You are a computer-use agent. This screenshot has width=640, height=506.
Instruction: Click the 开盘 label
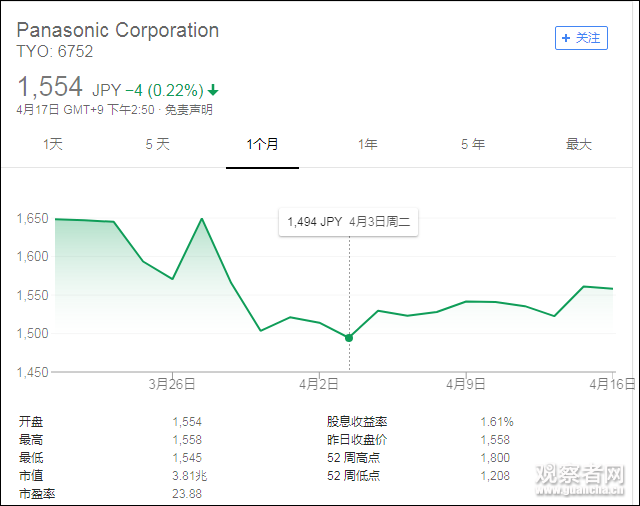(x=31, y=422)
